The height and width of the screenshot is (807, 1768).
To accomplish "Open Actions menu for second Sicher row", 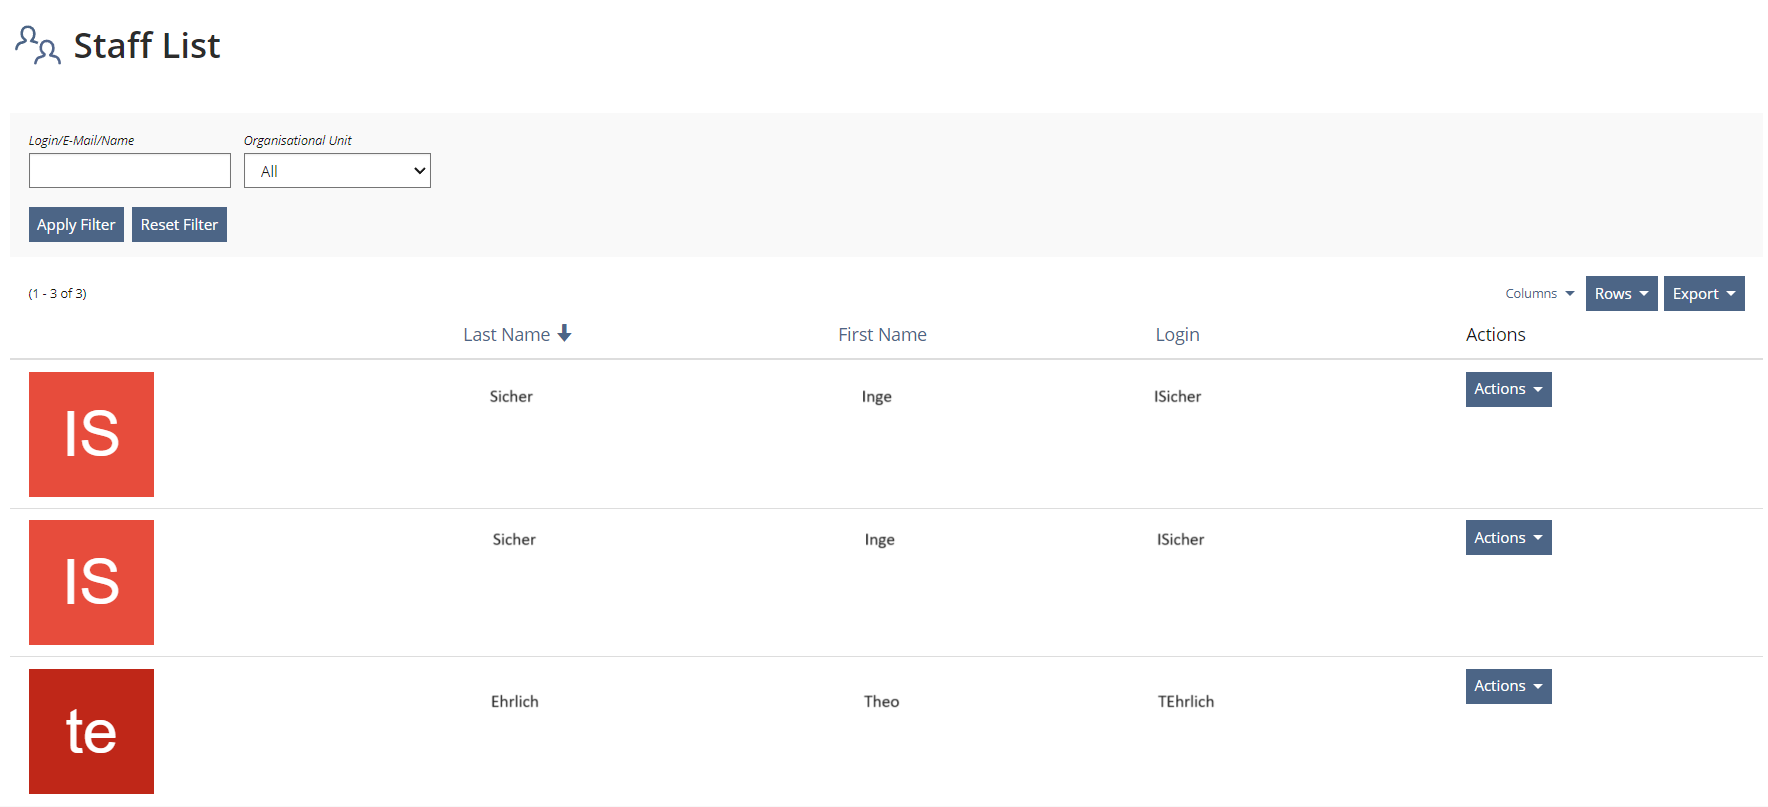I will (1508, 538).
